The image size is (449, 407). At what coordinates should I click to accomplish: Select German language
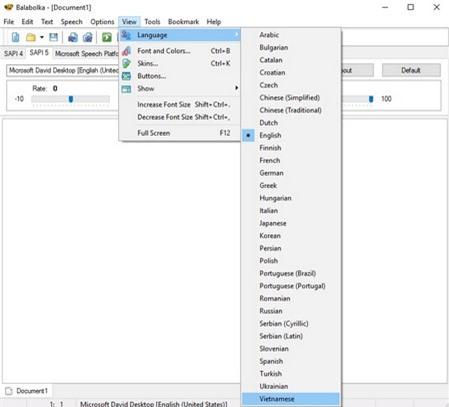pos(290,173)
